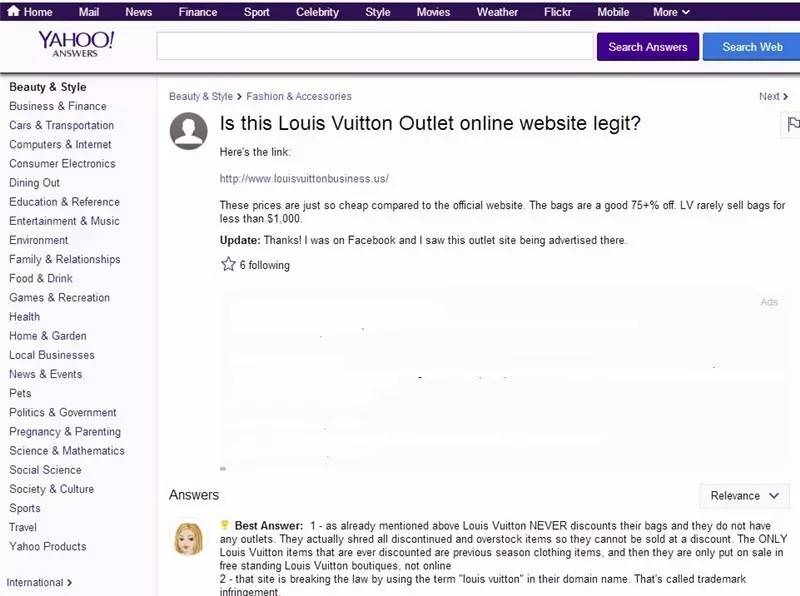This screenshot has height=596, width=800.
Task: Open the Relevance sort dropdown
Action: (744, 495)
